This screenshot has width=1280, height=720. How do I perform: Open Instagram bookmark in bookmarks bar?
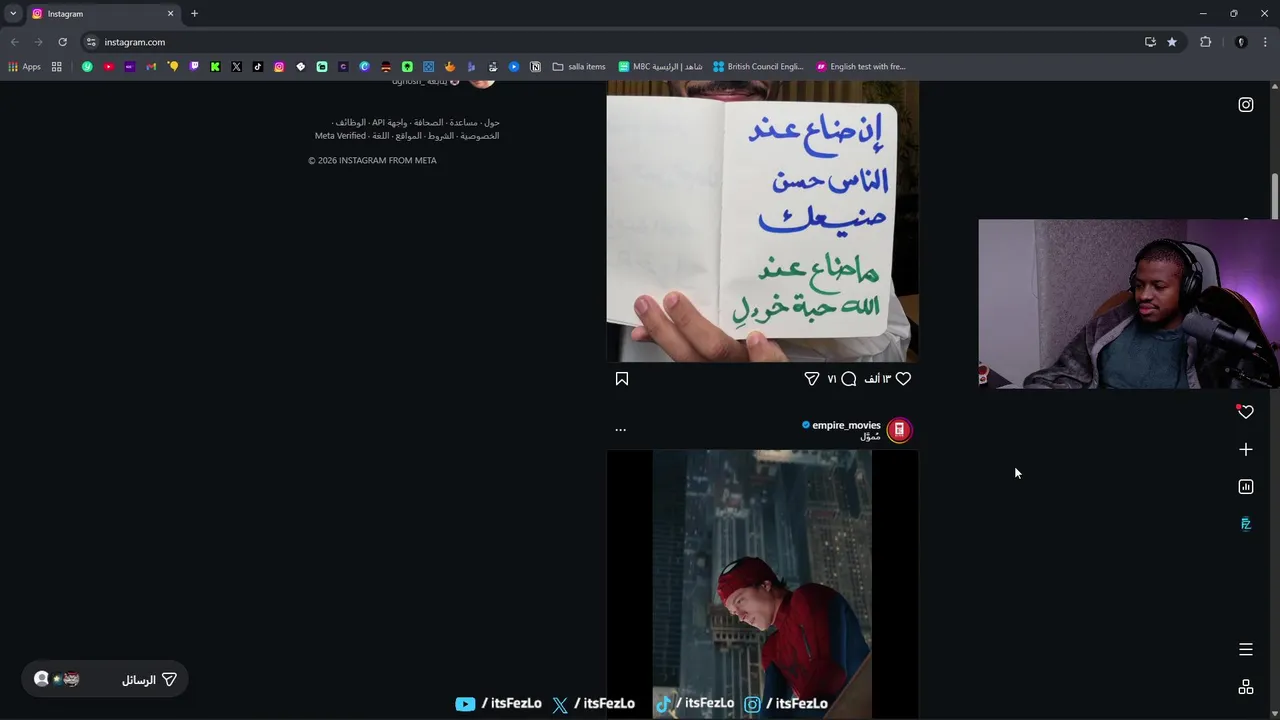tap(279, 67)
